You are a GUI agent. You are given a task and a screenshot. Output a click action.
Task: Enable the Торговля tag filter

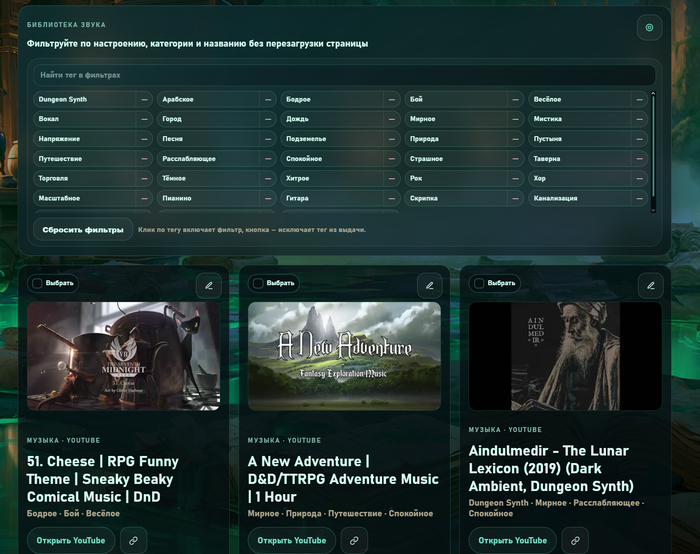(x=85, y=178)
